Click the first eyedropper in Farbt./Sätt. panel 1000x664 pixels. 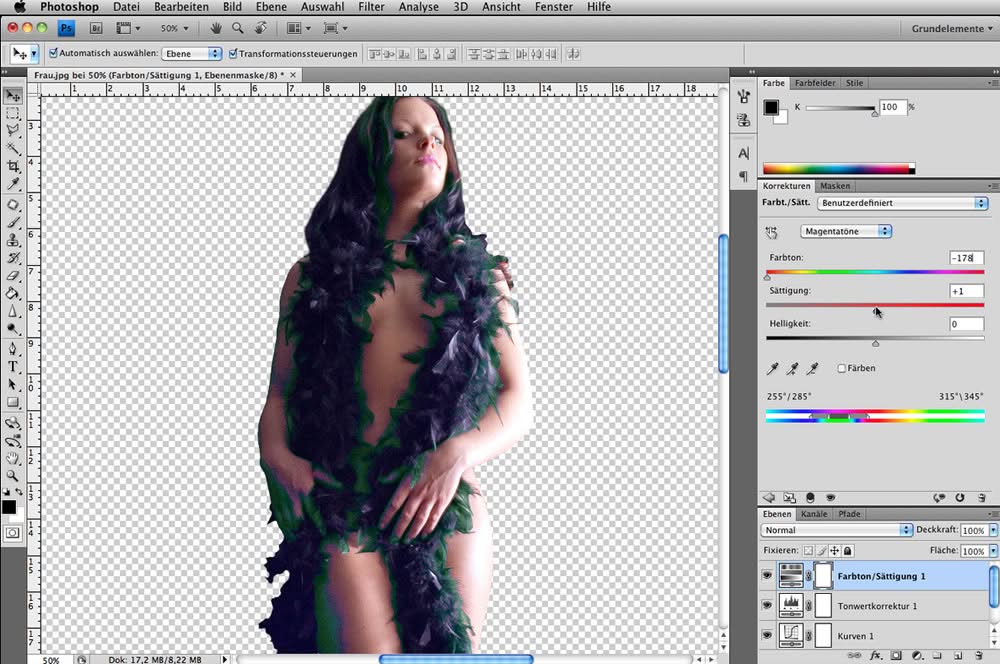pos(772,369)
